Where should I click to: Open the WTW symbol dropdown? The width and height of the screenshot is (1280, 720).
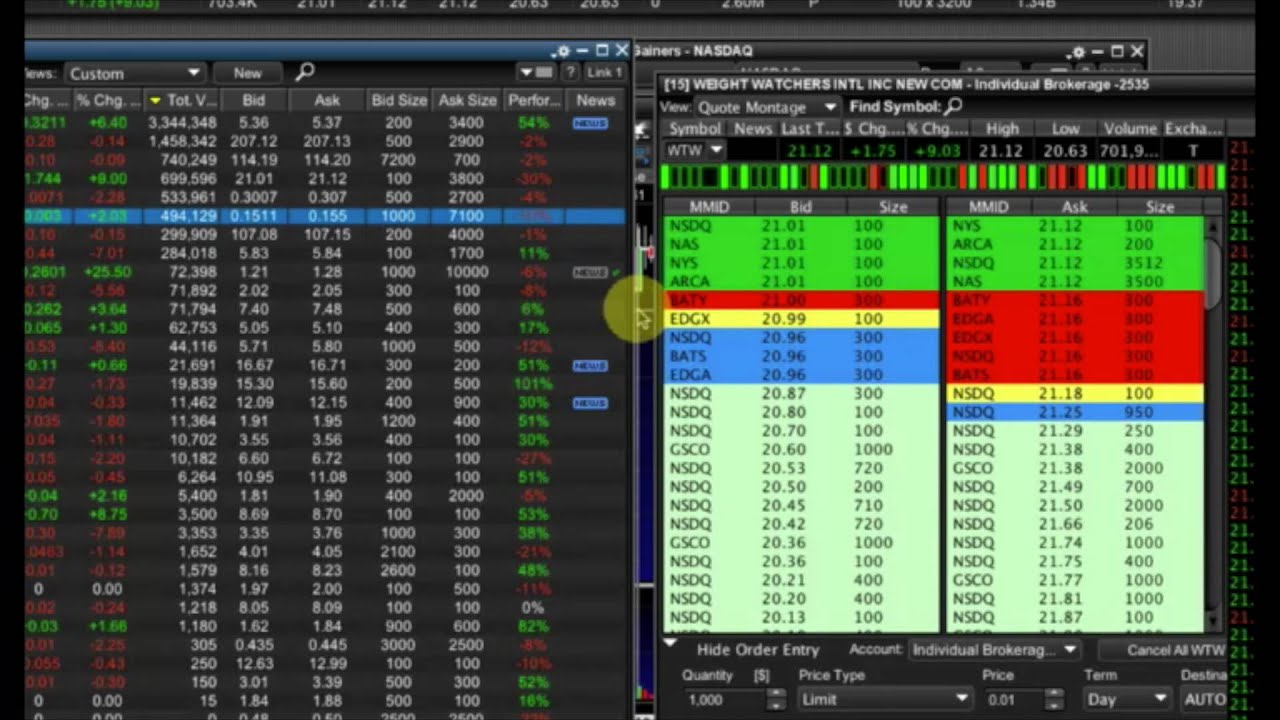point(716,151)
